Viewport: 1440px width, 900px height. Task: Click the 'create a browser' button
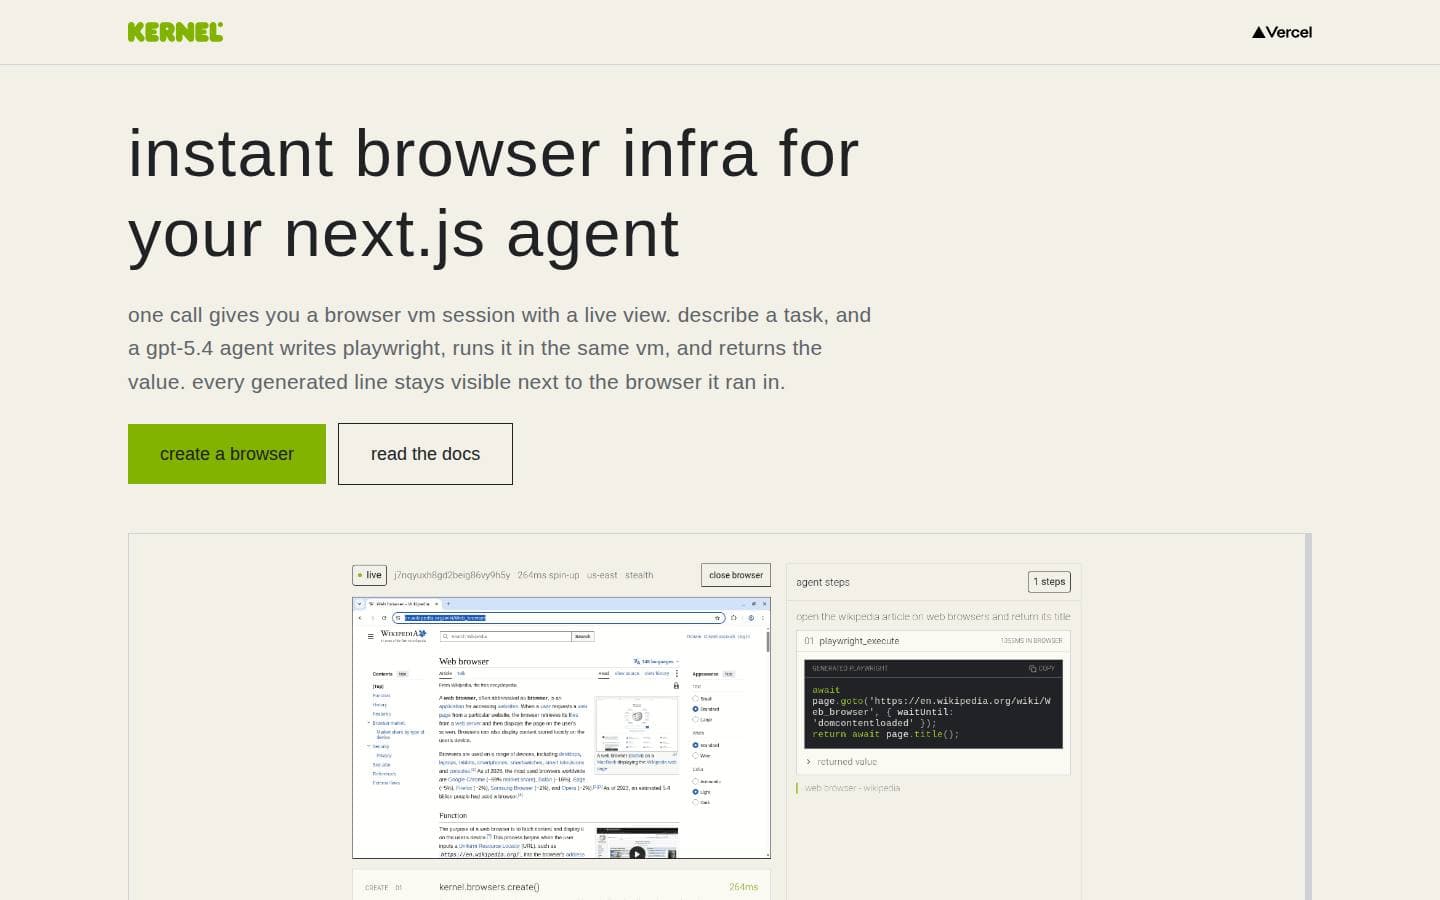pyautogui.click(x=227, y=454)
